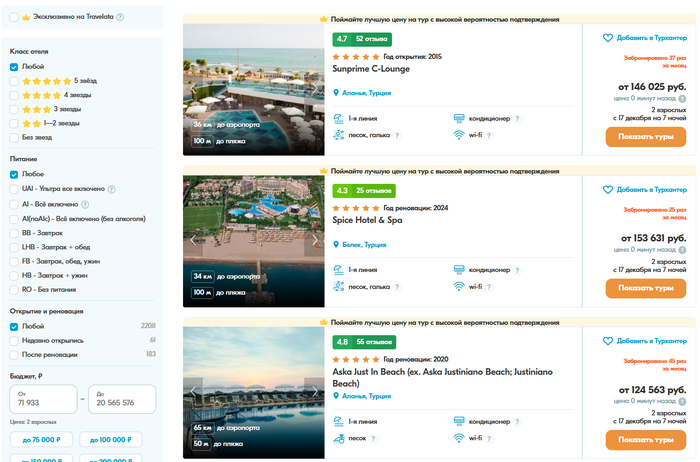Click heart icon for Spice Hotel & Spa
The width and height of the screenshot is (700, 462).
coord(607,189)
